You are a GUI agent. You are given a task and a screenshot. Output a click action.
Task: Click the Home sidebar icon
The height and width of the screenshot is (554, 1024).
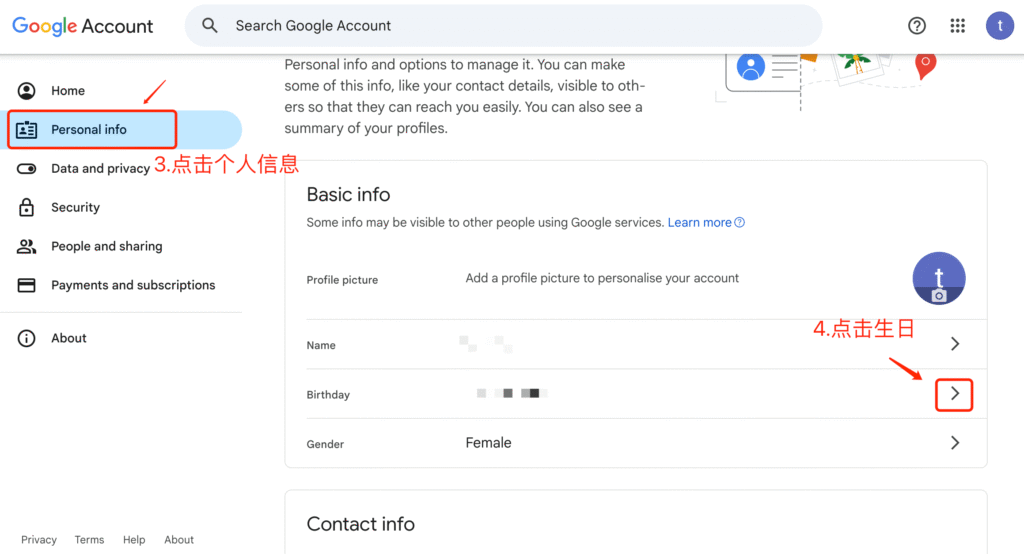[x=26, y=91]
